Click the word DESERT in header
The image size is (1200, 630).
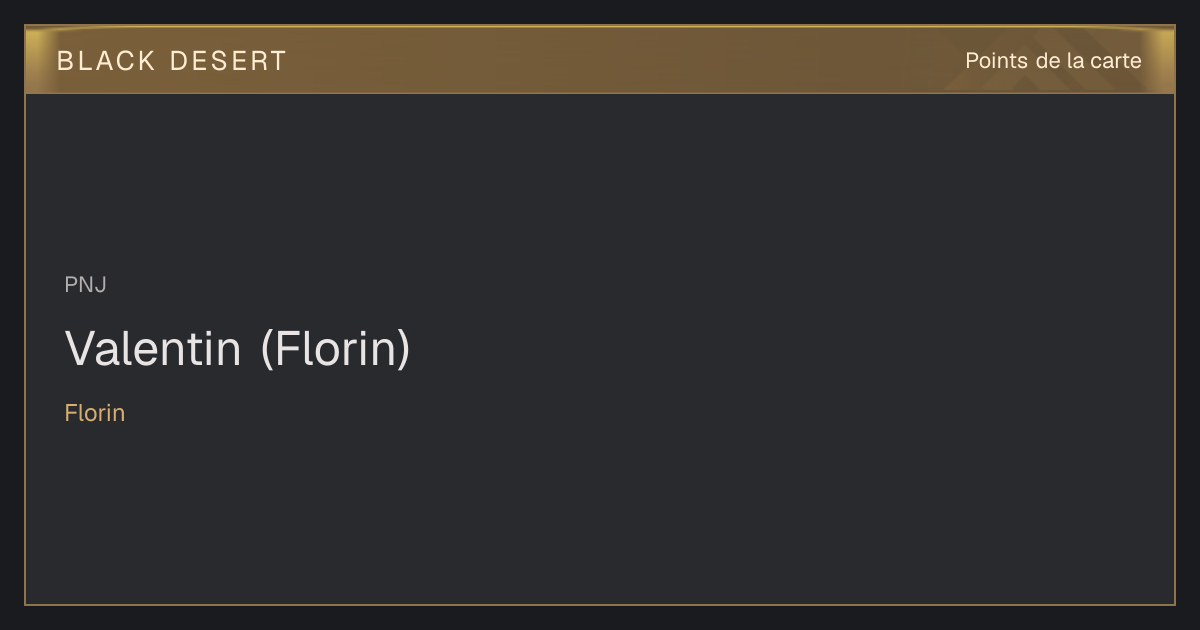(x=228, y=61)
